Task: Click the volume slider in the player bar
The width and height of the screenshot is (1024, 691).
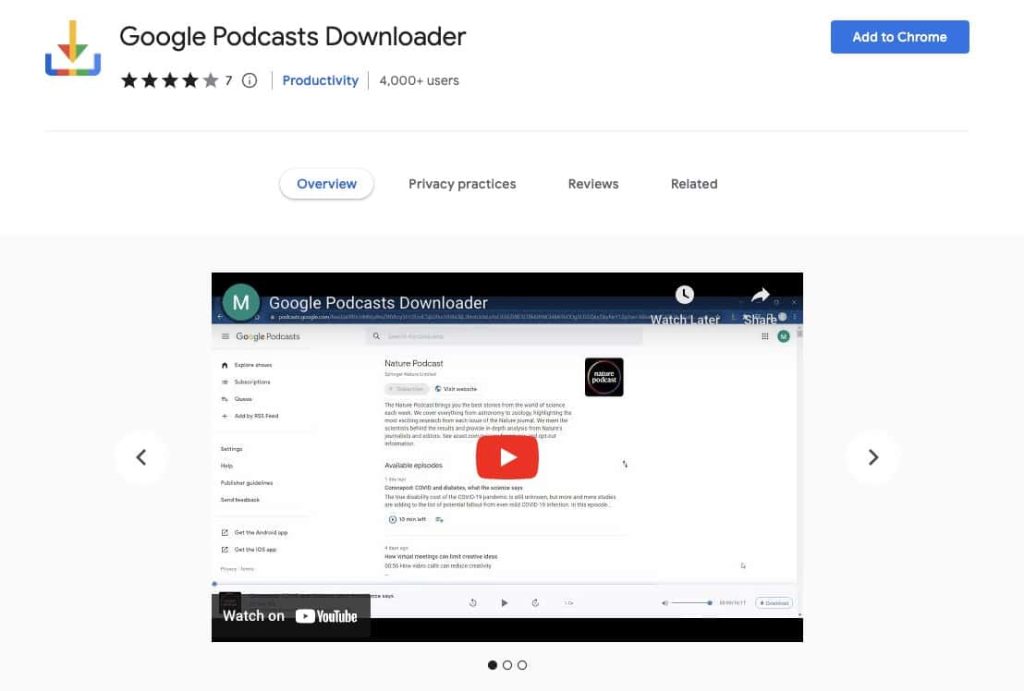Action: click(690, 603)
